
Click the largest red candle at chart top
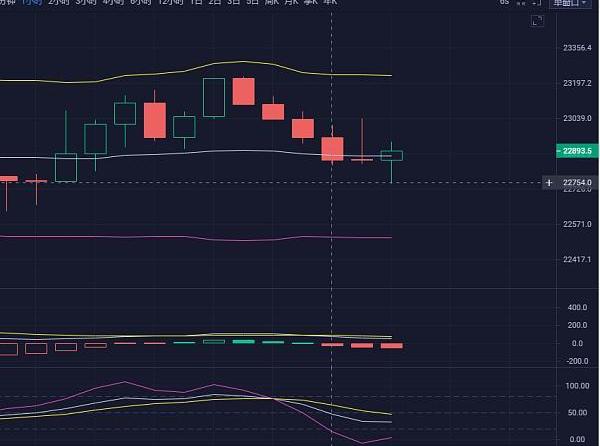click(x=243, y=91)
